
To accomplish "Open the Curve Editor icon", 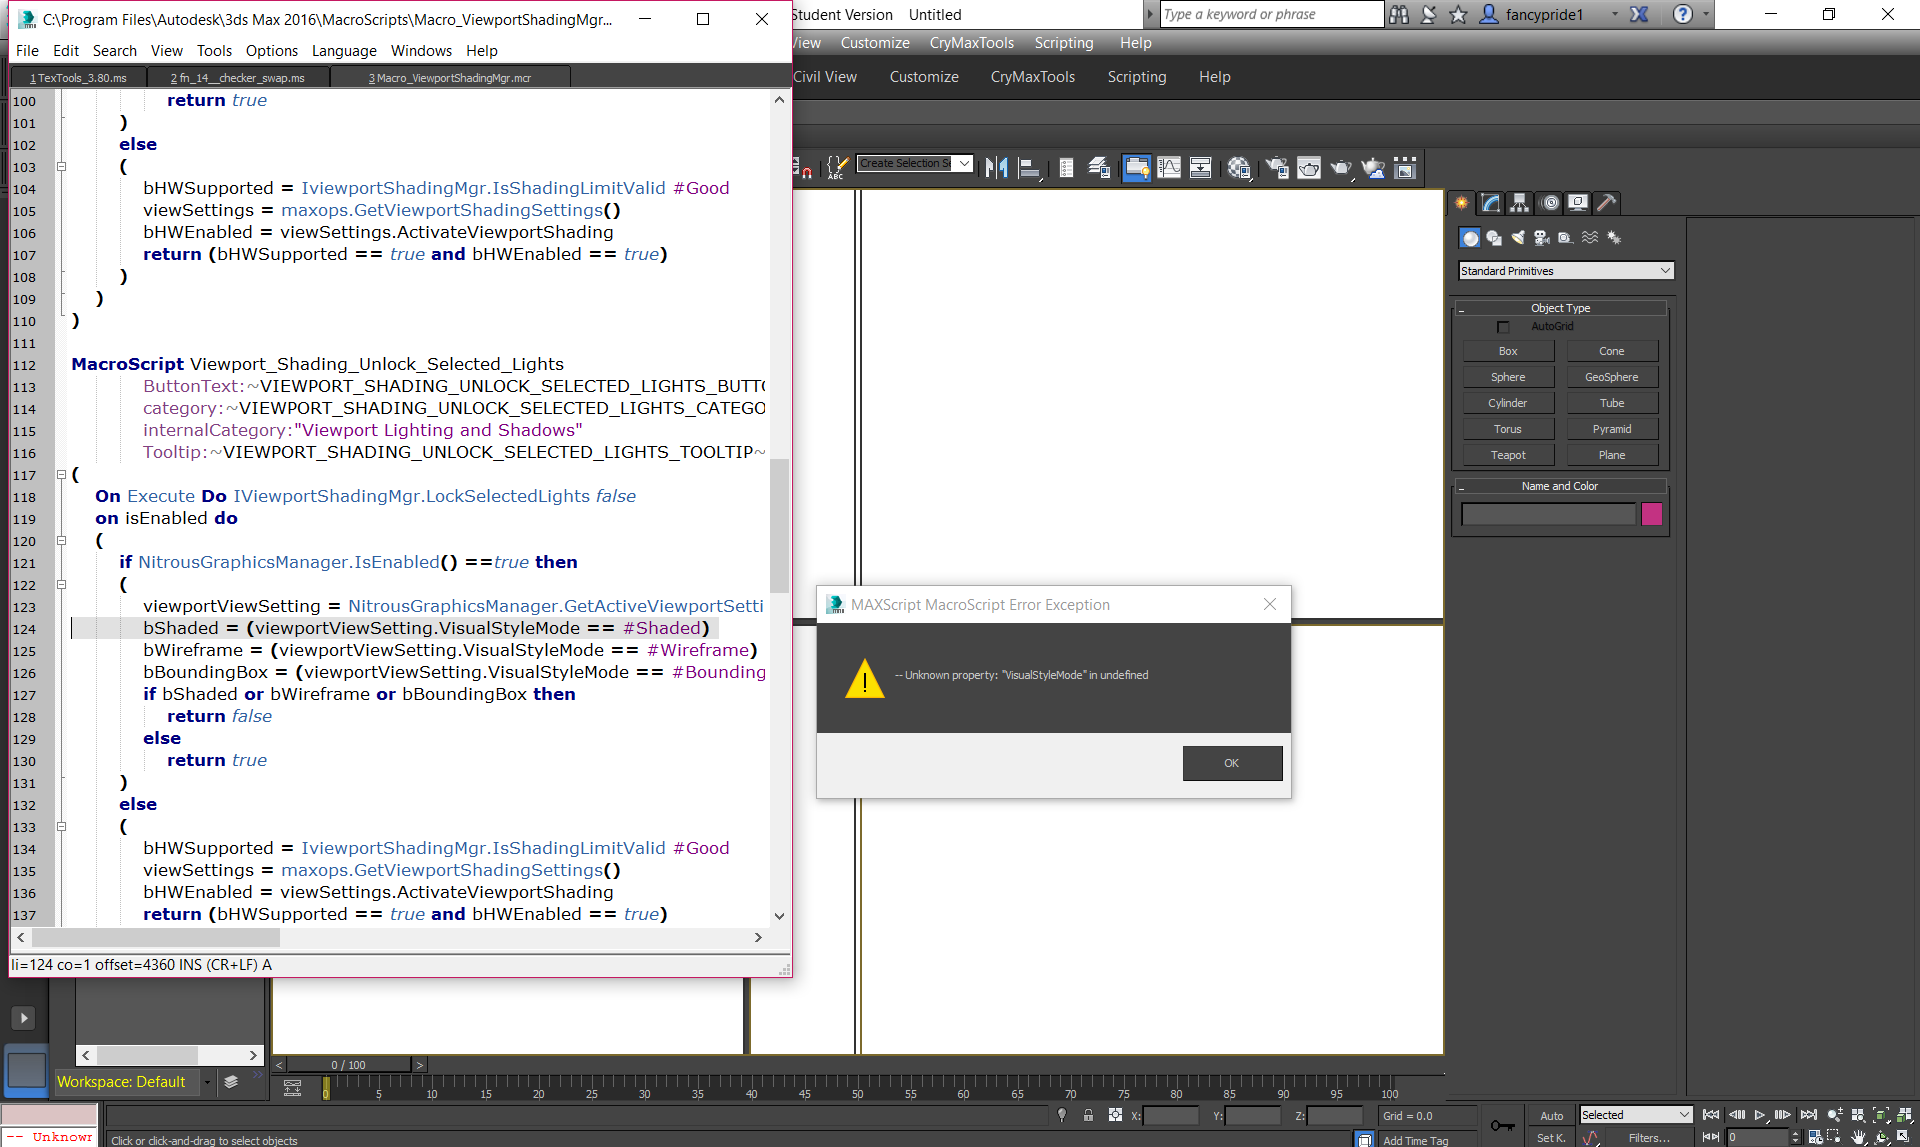I will 1169,168.
